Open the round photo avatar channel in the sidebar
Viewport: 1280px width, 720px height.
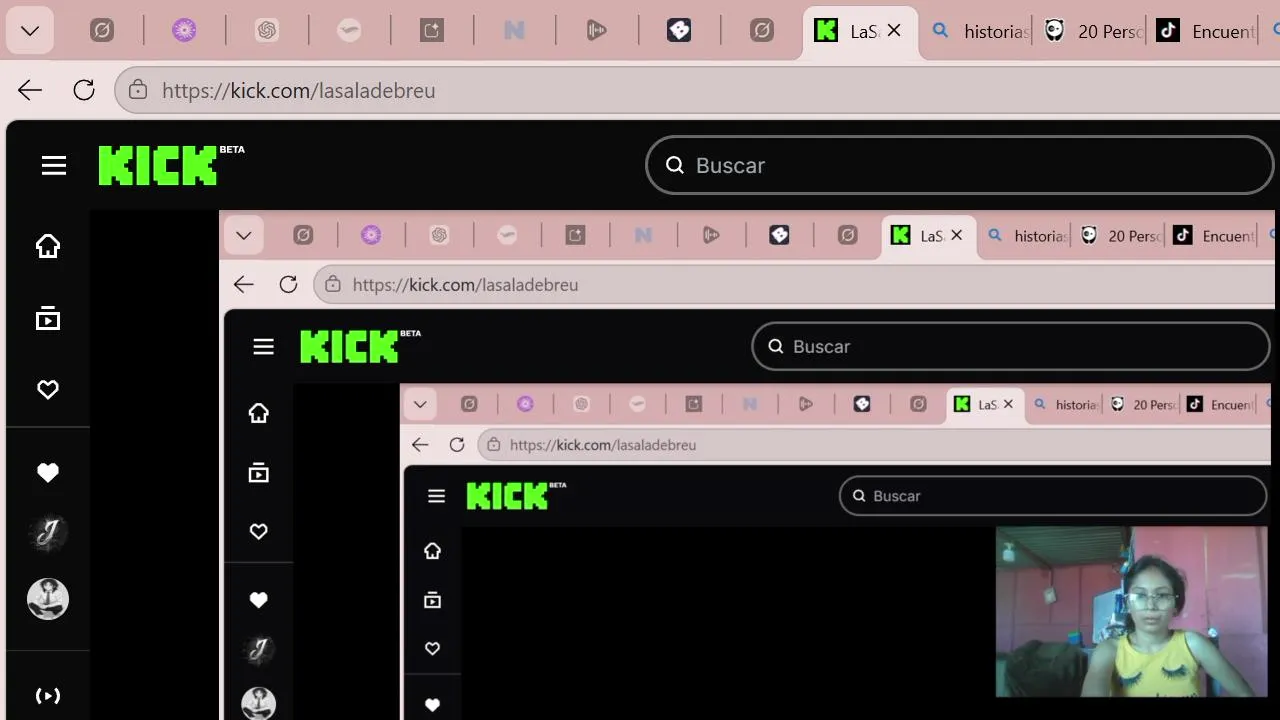pyautogui.click(x=48, y=599)
